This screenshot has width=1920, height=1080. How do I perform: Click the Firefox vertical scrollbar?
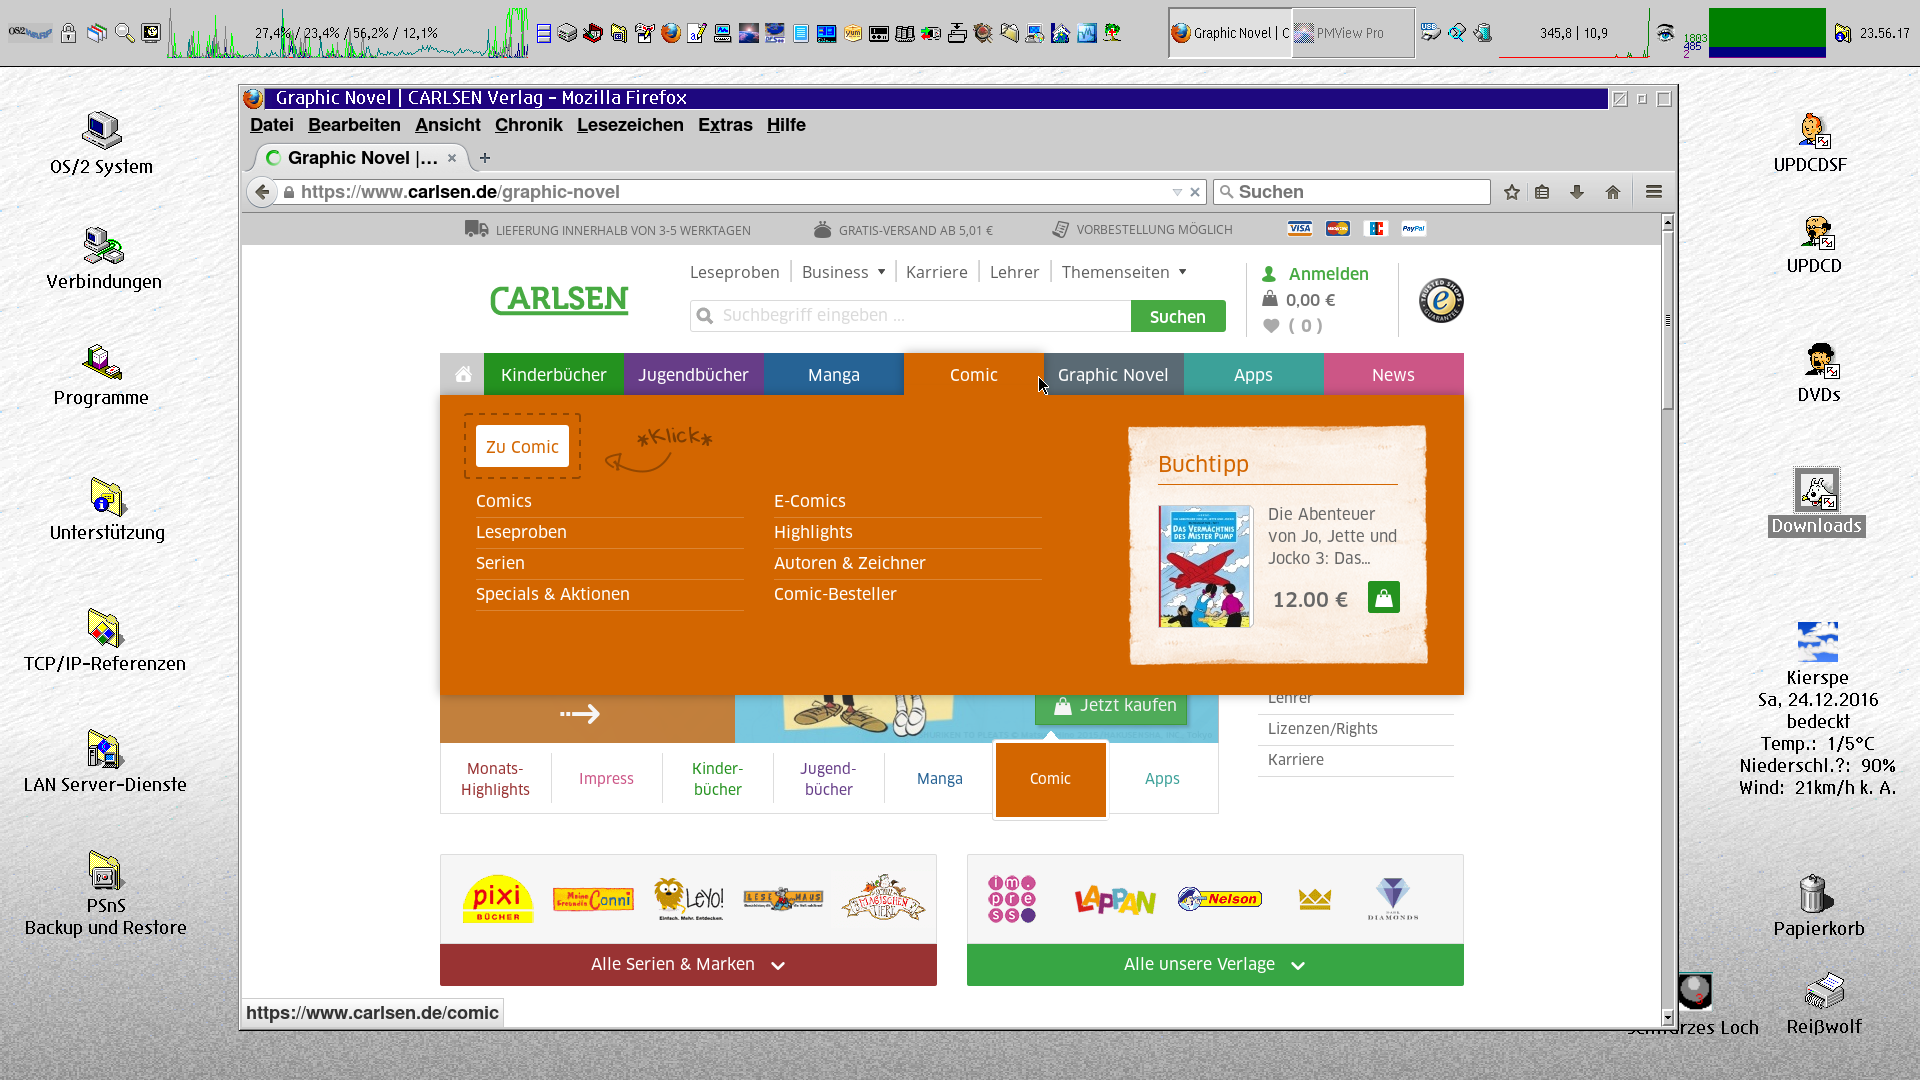[1667, 320]
